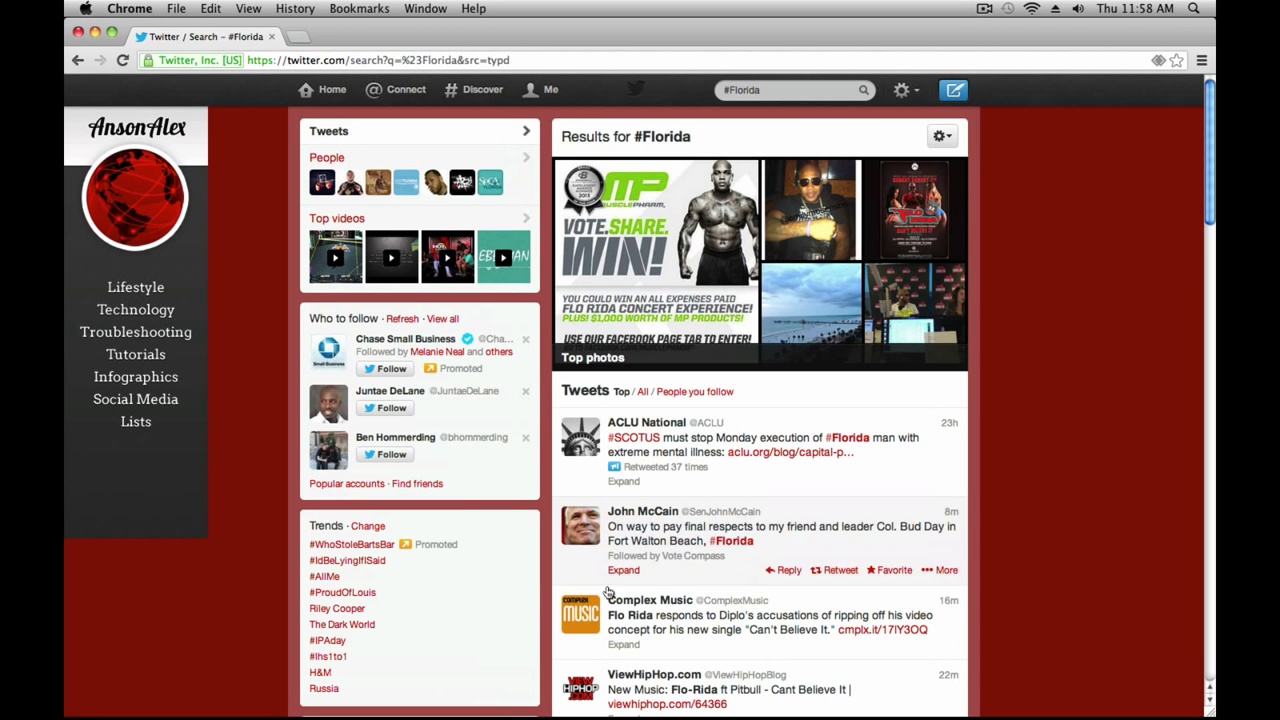Image resolution: width=1280 pixels, height=720 pixels.
Task: Open the Chrome hamburger menu
Action: click(x=1202, y=60)
